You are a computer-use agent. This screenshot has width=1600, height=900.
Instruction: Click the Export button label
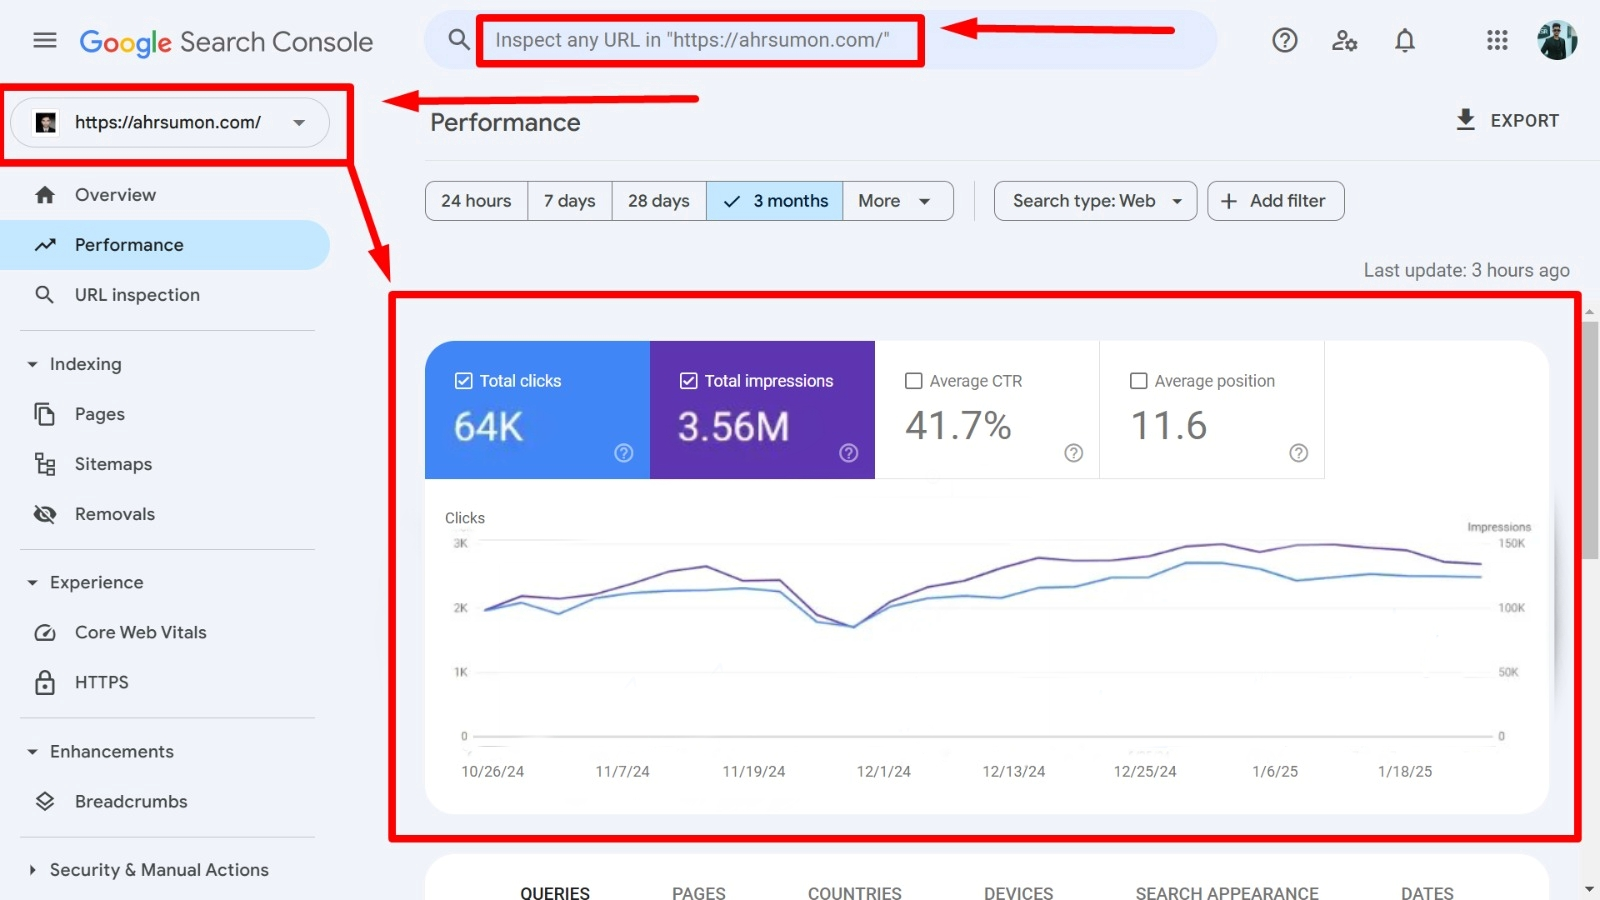(1525, 121)
